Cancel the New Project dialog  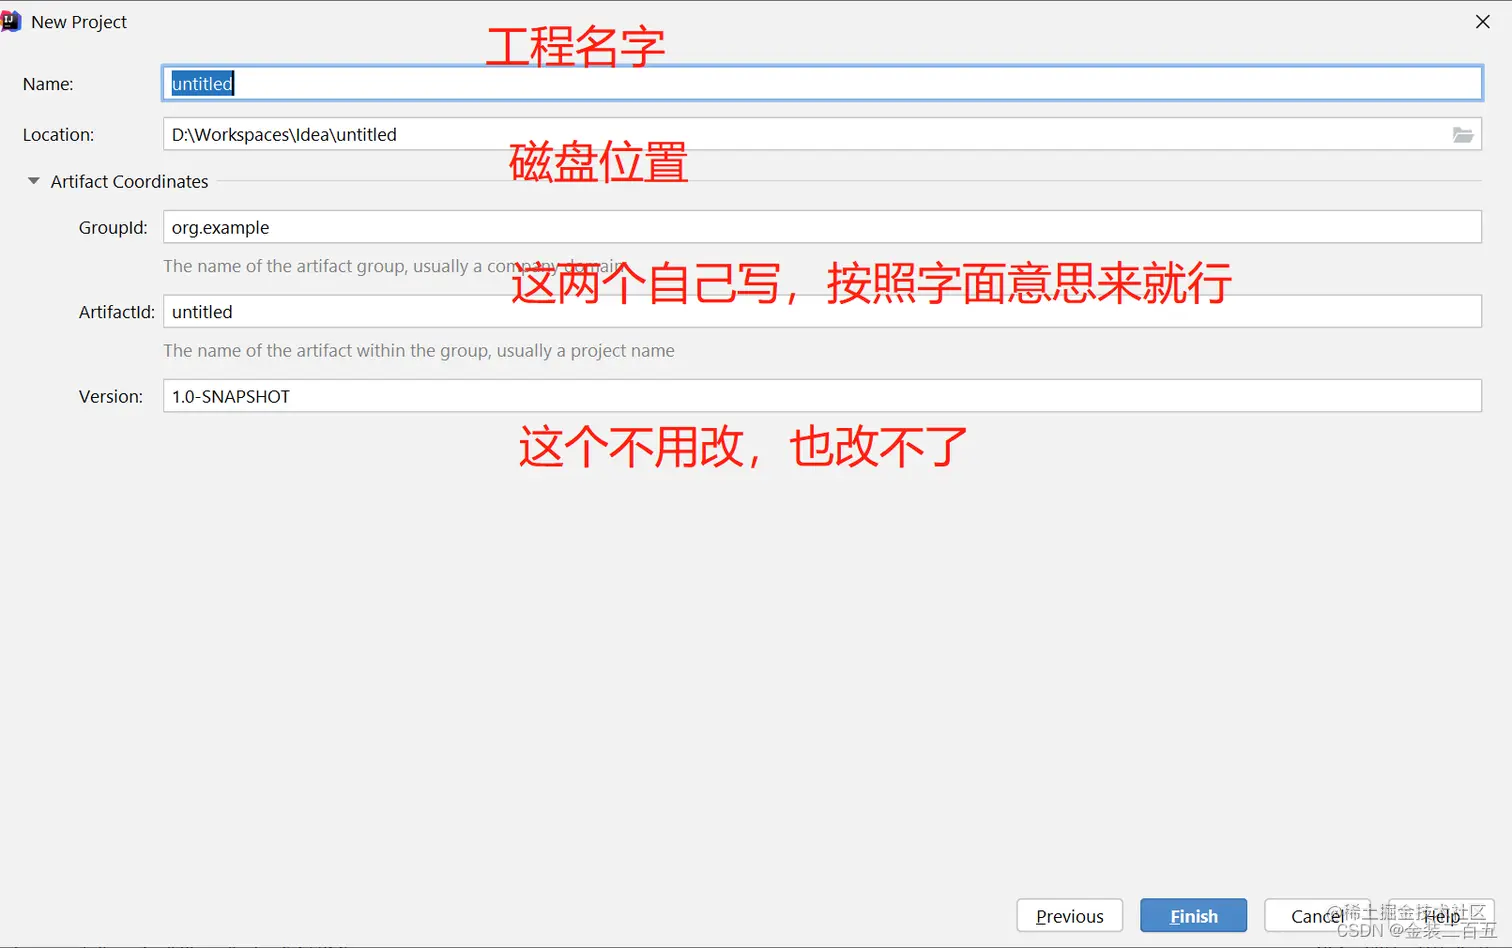1318,915
